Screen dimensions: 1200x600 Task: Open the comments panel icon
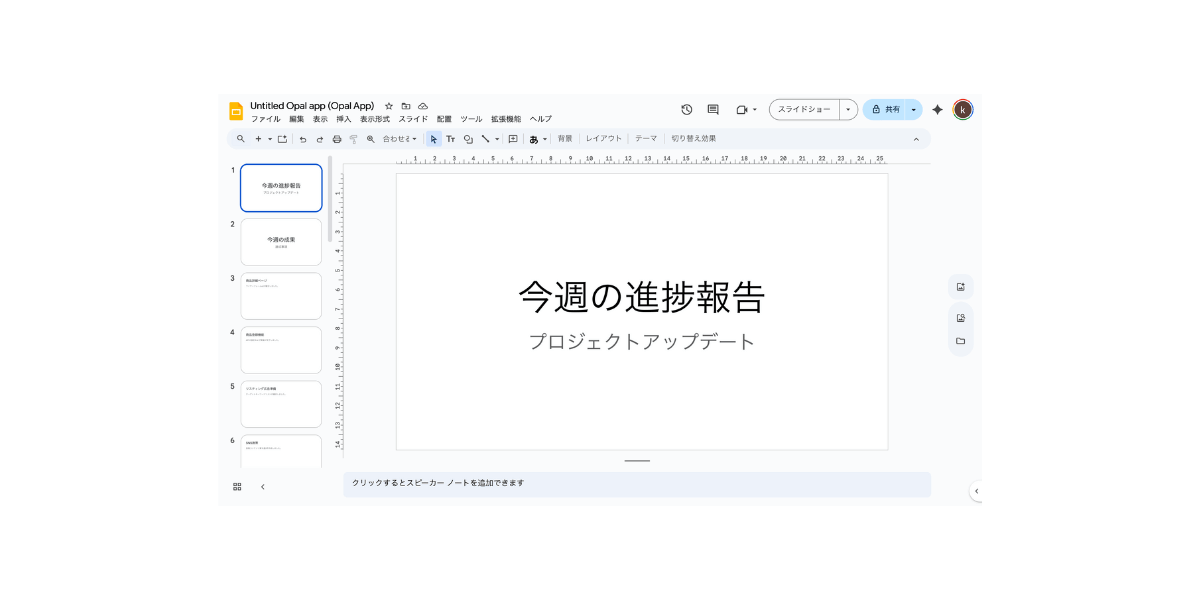713,110
